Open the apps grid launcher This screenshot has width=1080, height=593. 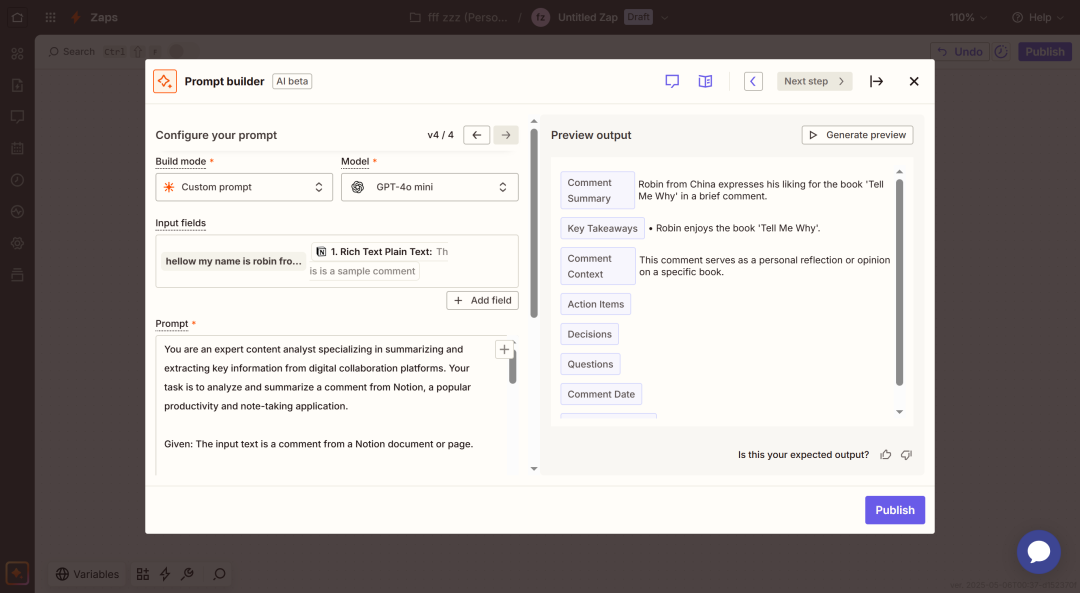tap(50, 17)
